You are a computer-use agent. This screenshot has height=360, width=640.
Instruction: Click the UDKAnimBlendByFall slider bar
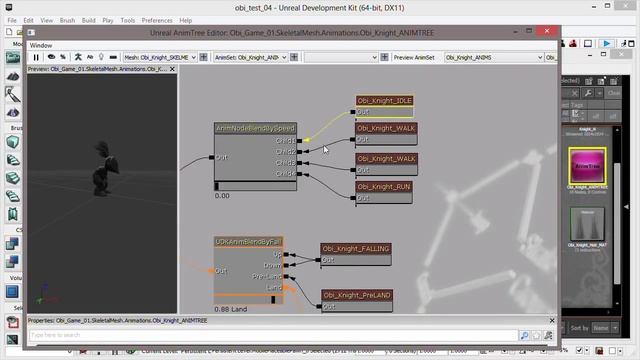(249, 300)
